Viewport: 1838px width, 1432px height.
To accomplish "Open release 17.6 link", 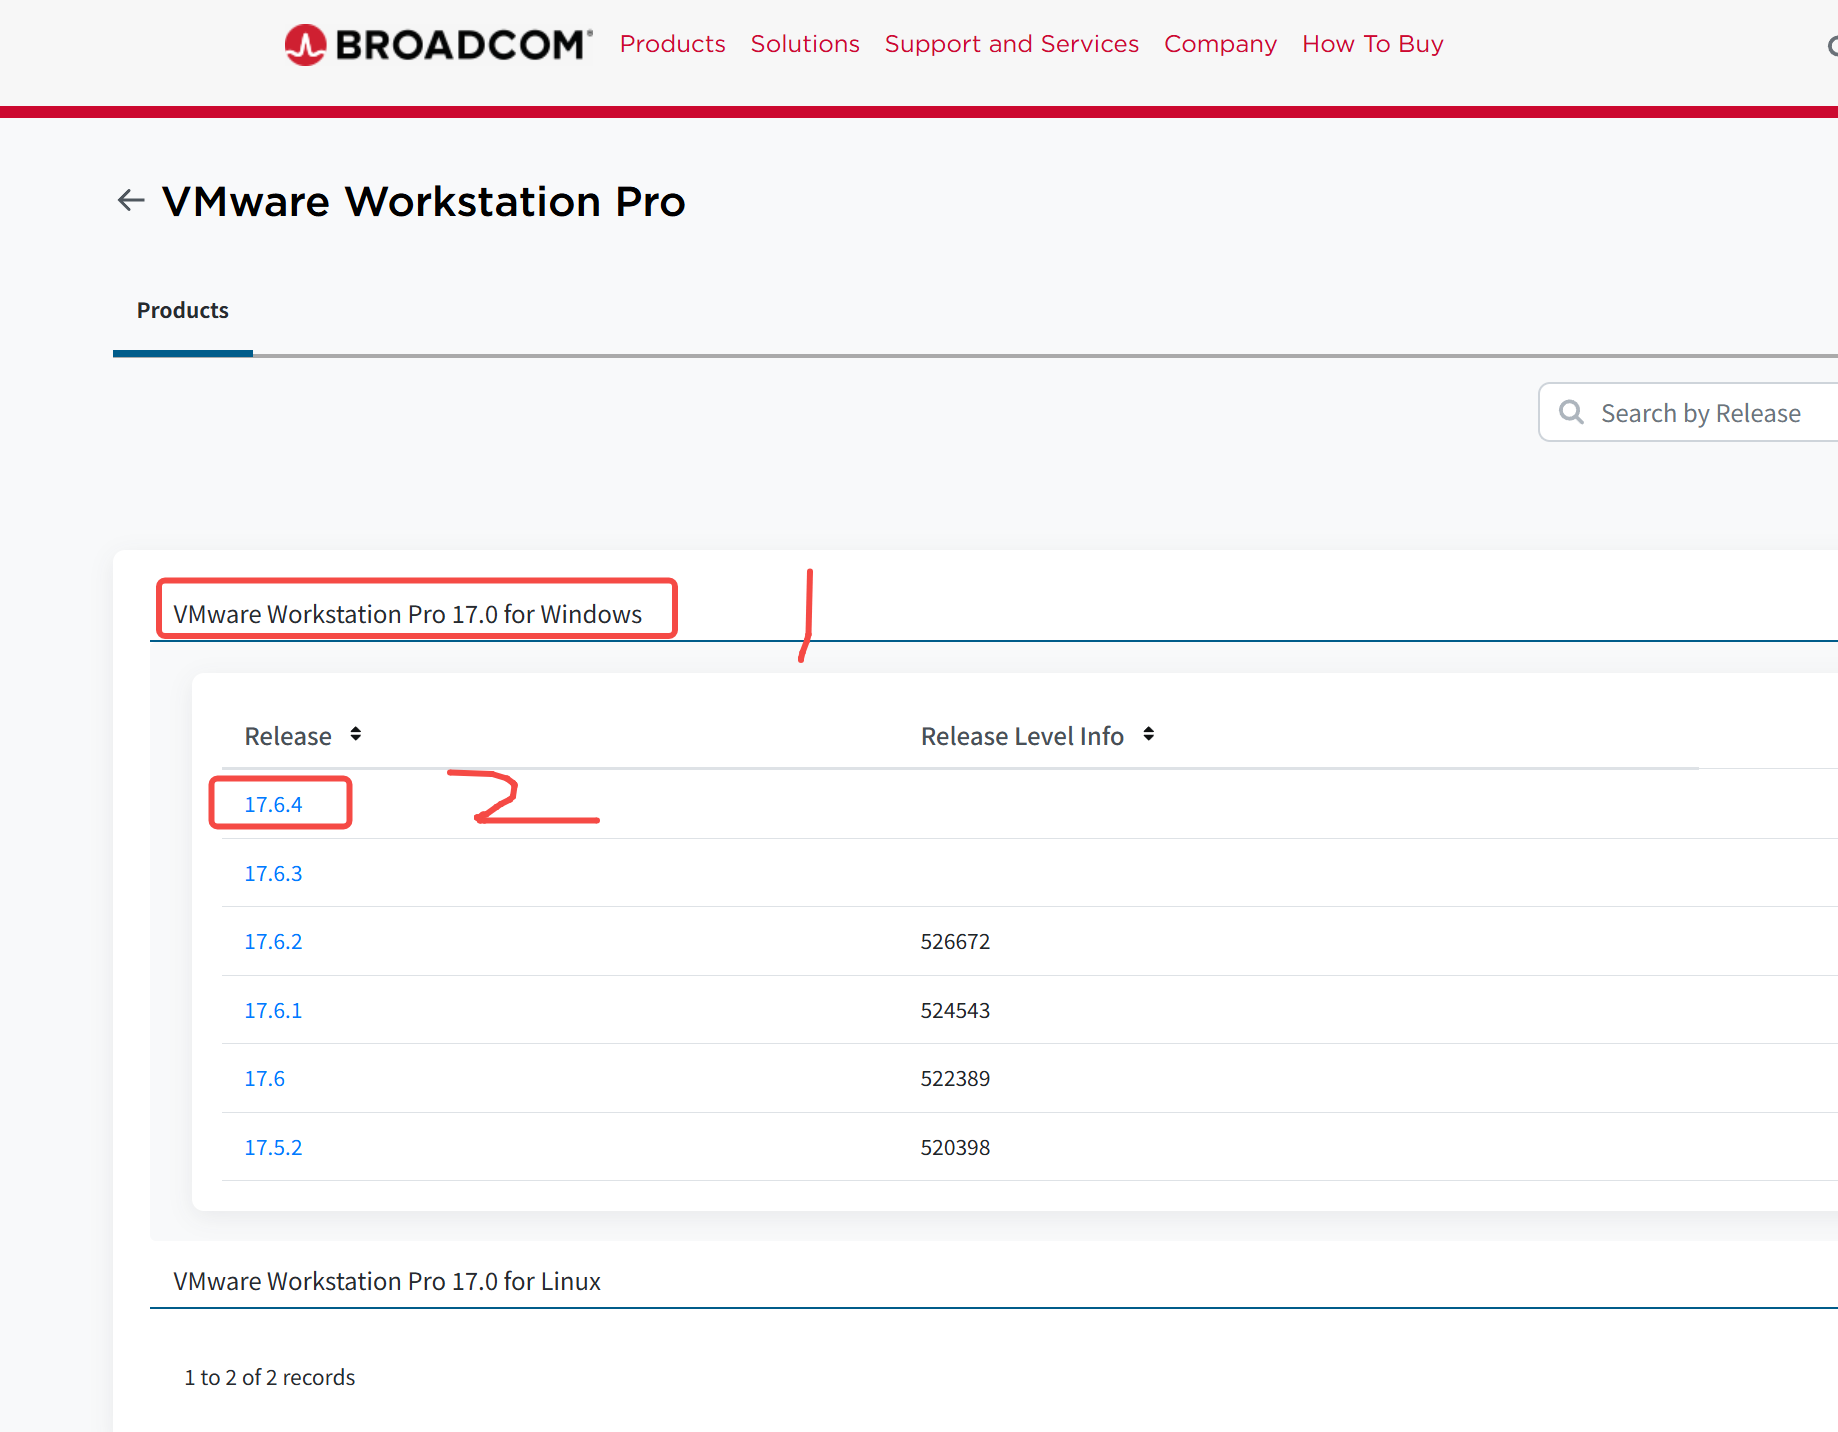I will (x=264, y=1079).
